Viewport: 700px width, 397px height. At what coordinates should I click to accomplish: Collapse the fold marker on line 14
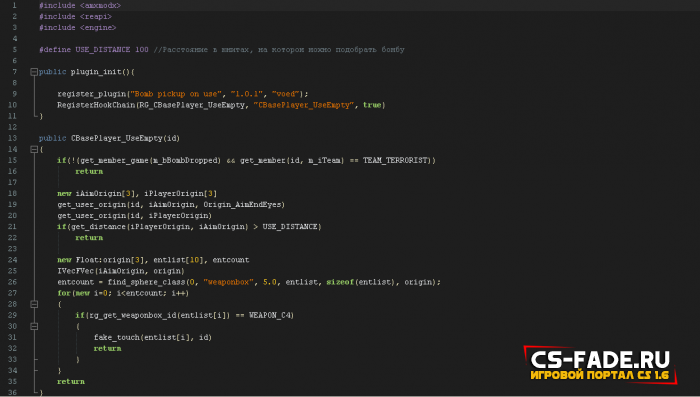point(34,150)
